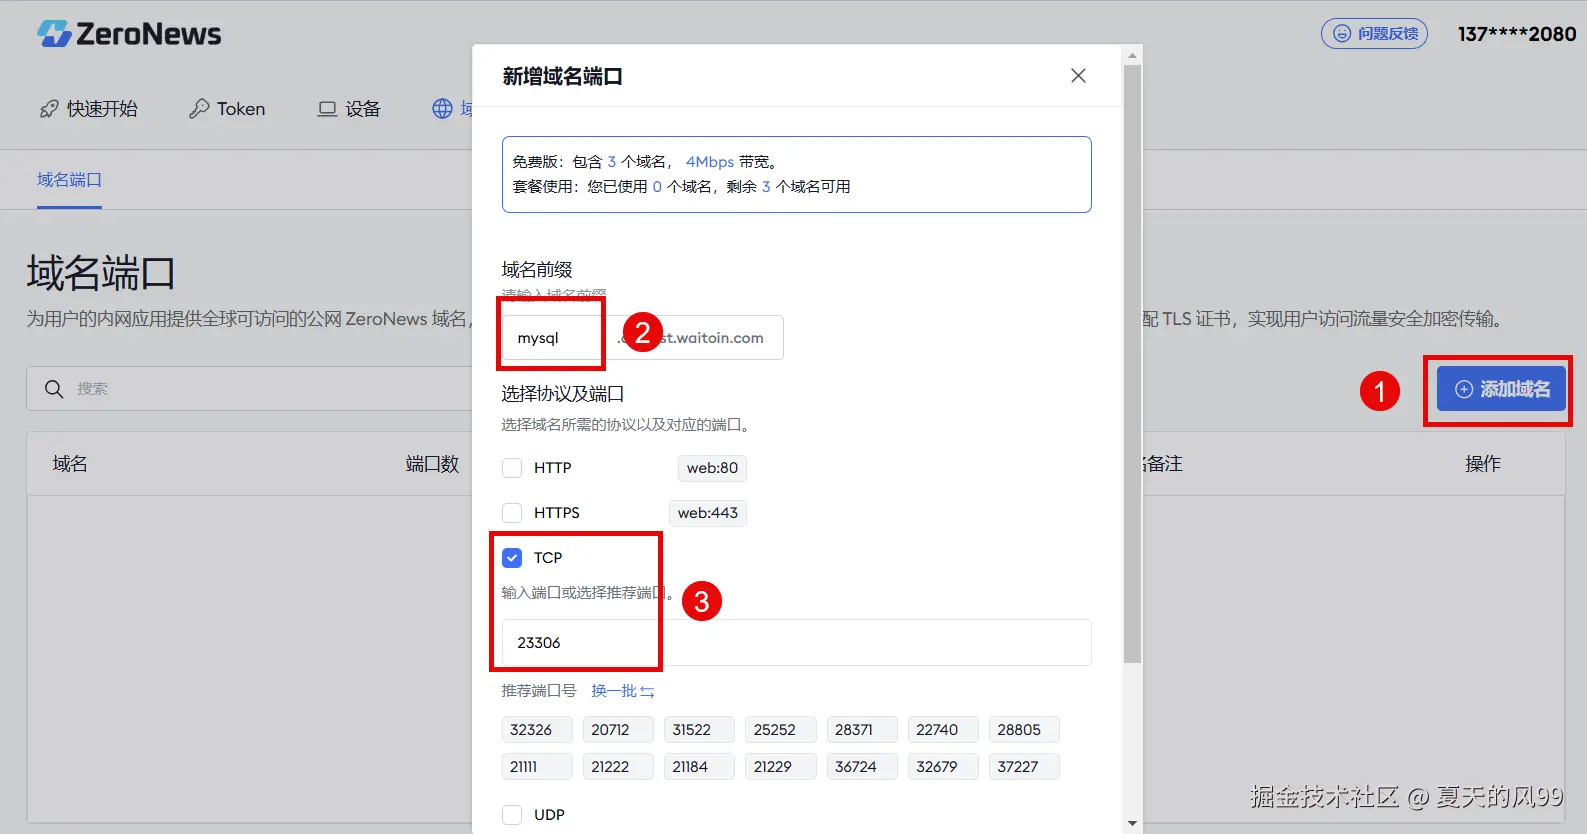Go to 快速开始 nav item
Screen dimensions: 1587x834
click(88, 109)
